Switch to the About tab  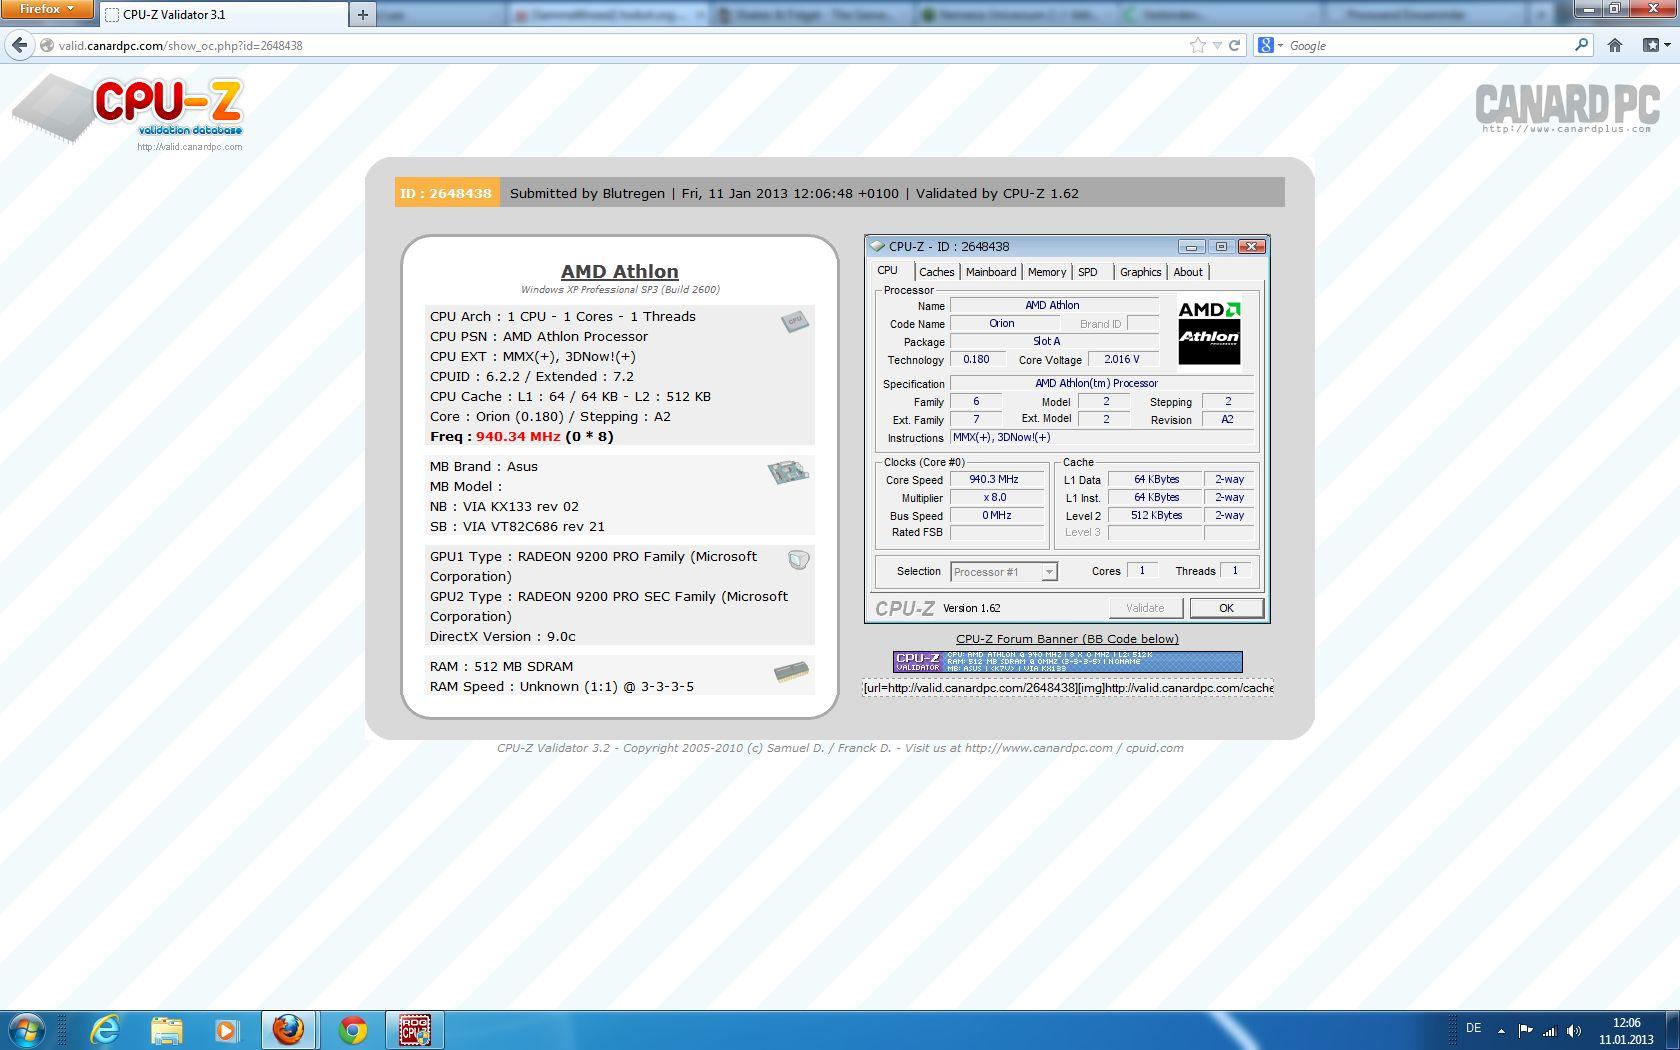[1188, 272]
